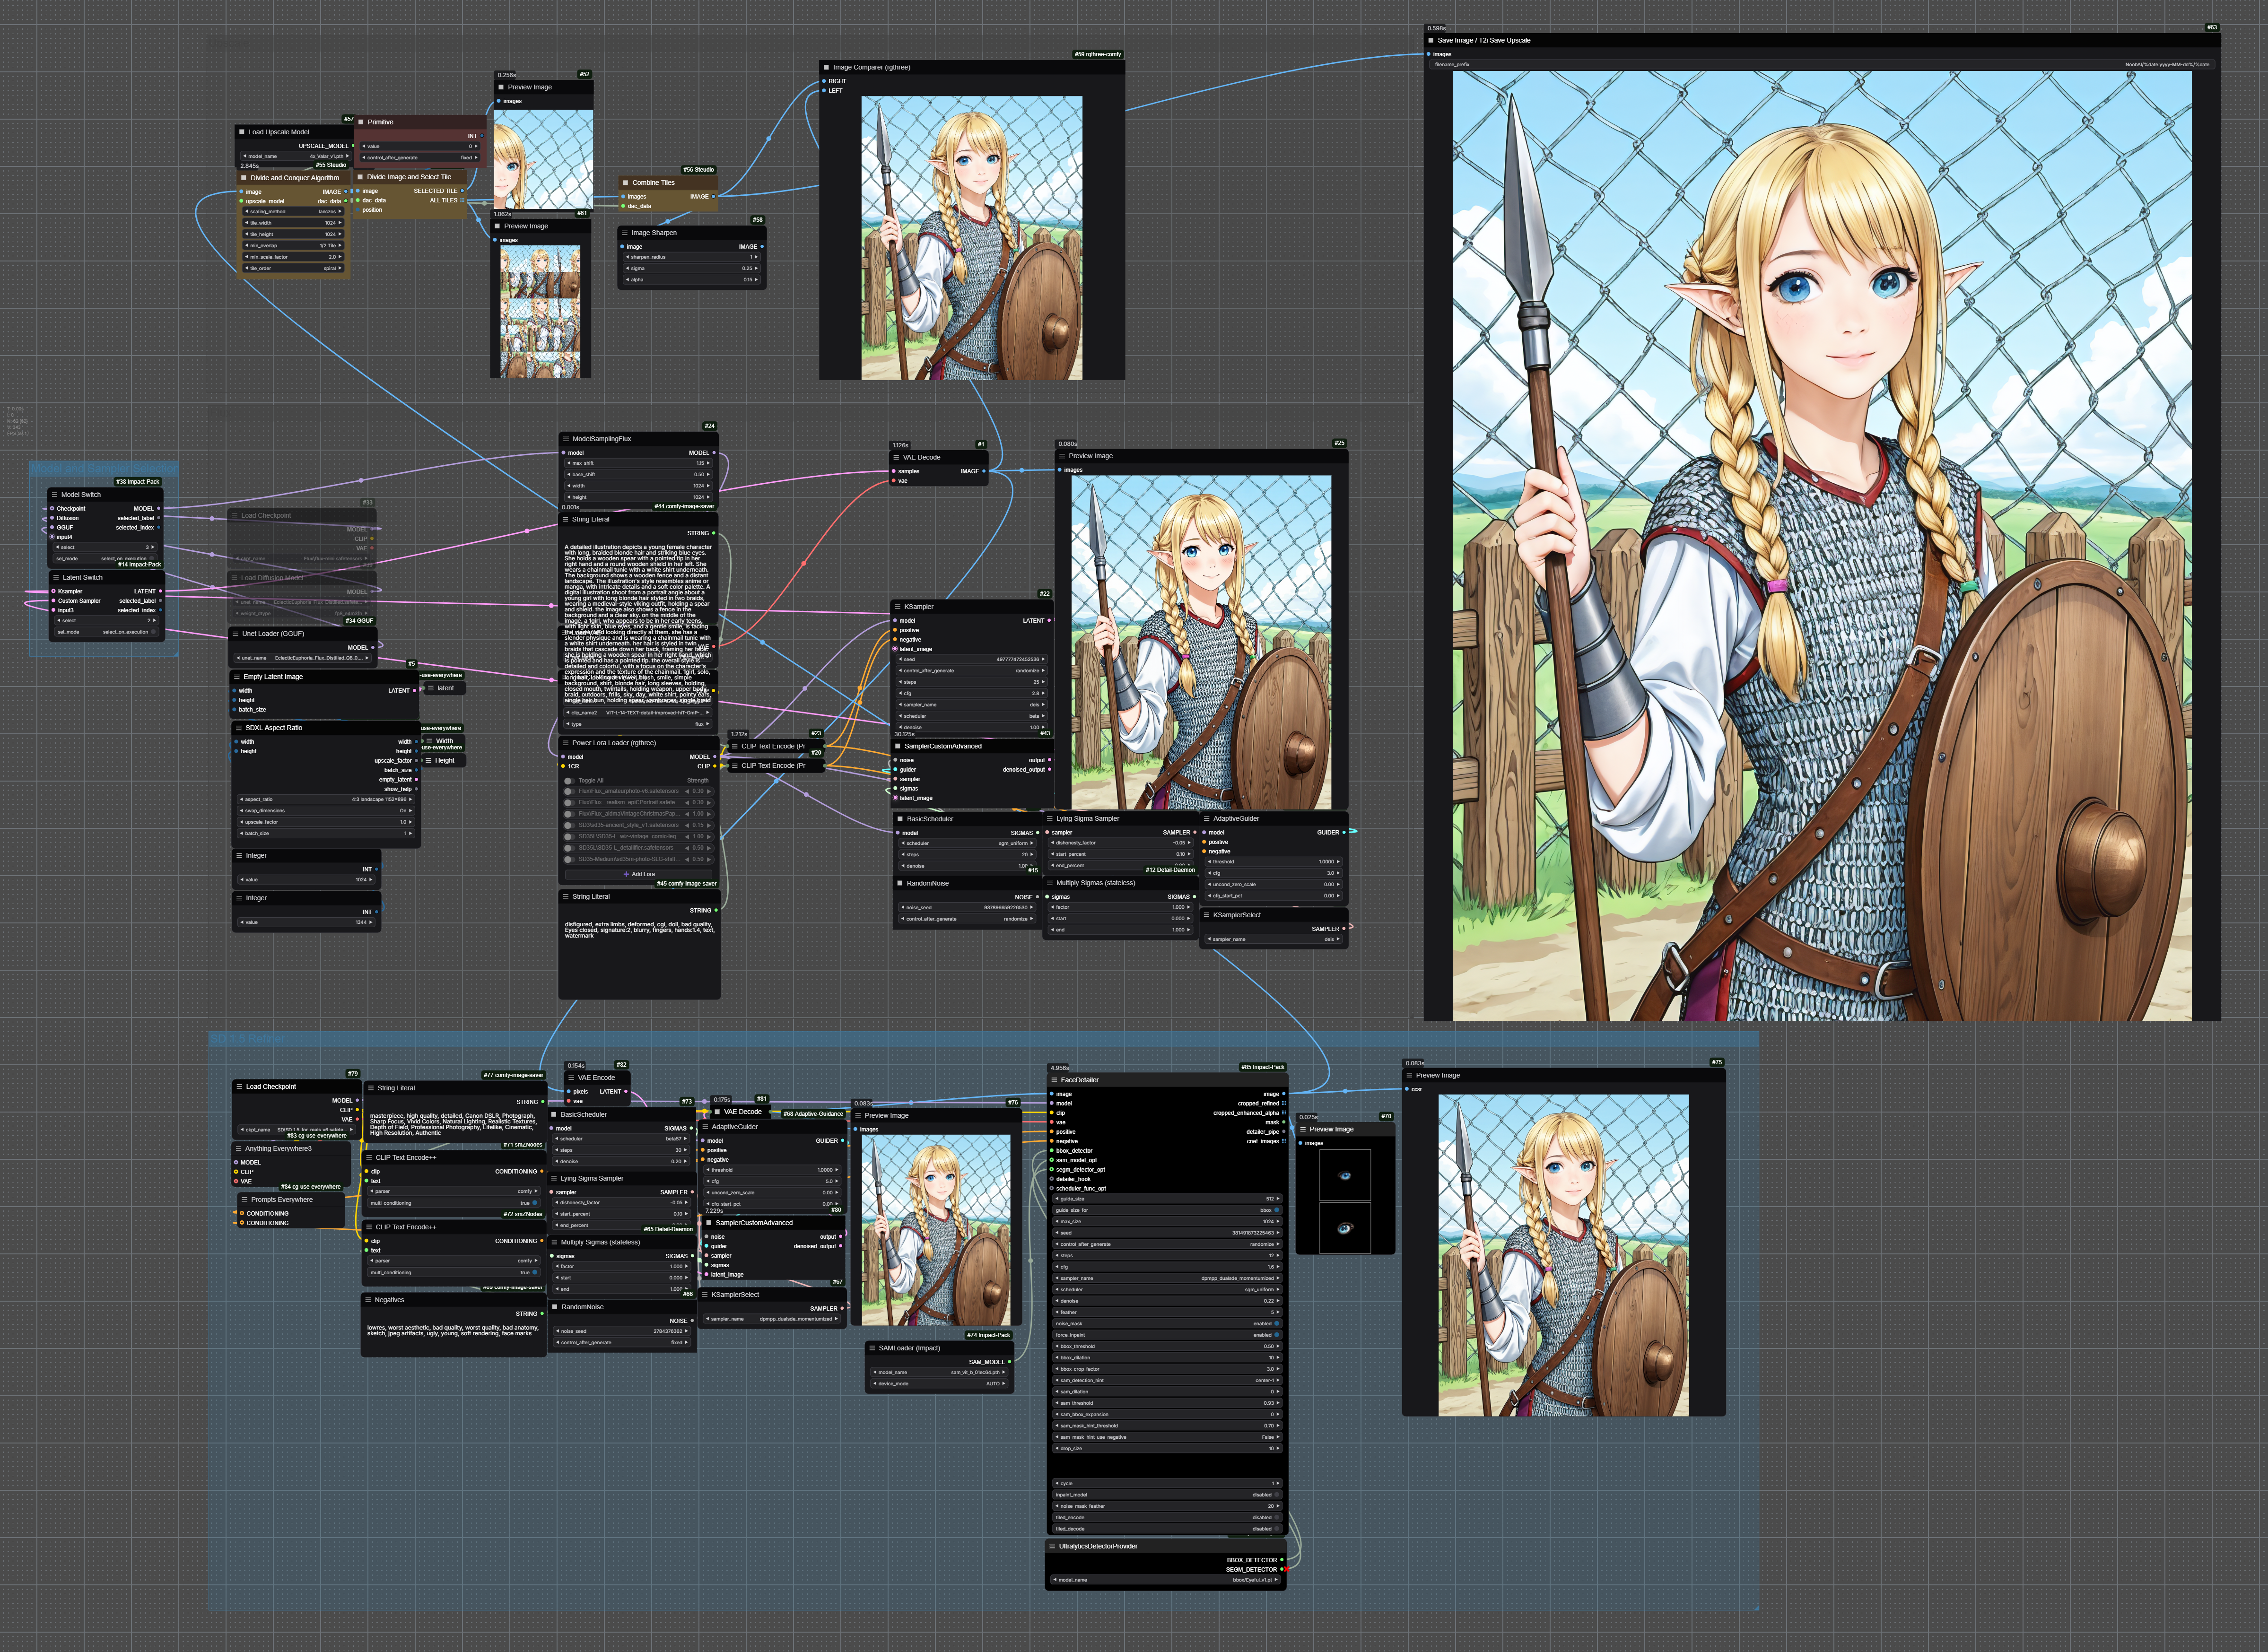2268x1652 pixels.
Task: Click the Empty Latent Image node's menu icon
Action: tap(237, 677)
